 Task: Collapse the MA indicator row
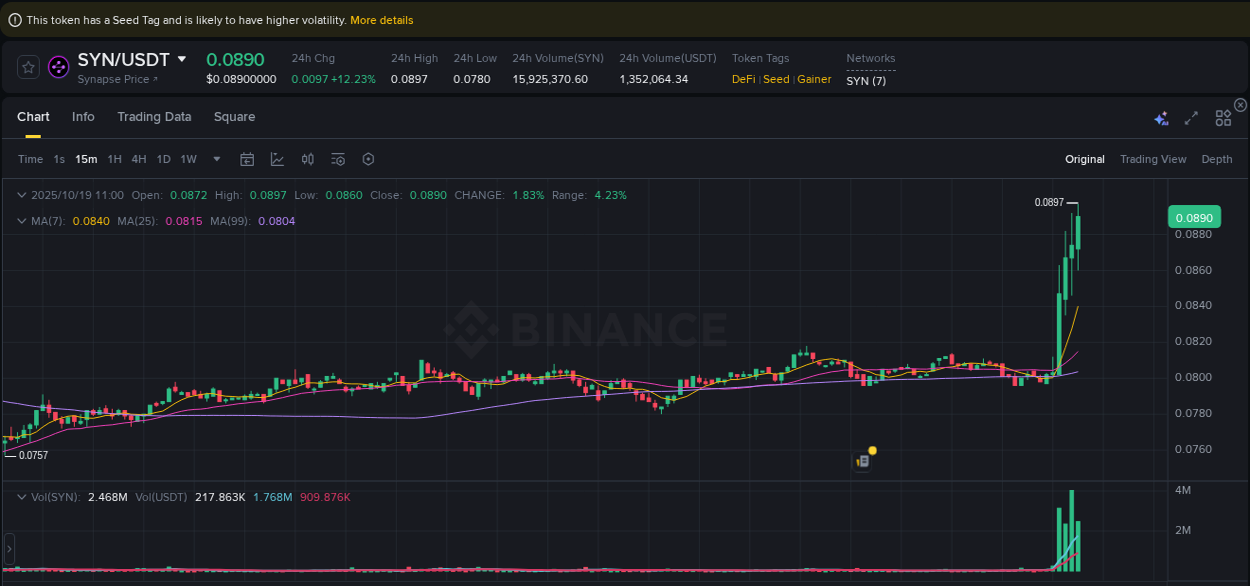(x=21, y=221)
